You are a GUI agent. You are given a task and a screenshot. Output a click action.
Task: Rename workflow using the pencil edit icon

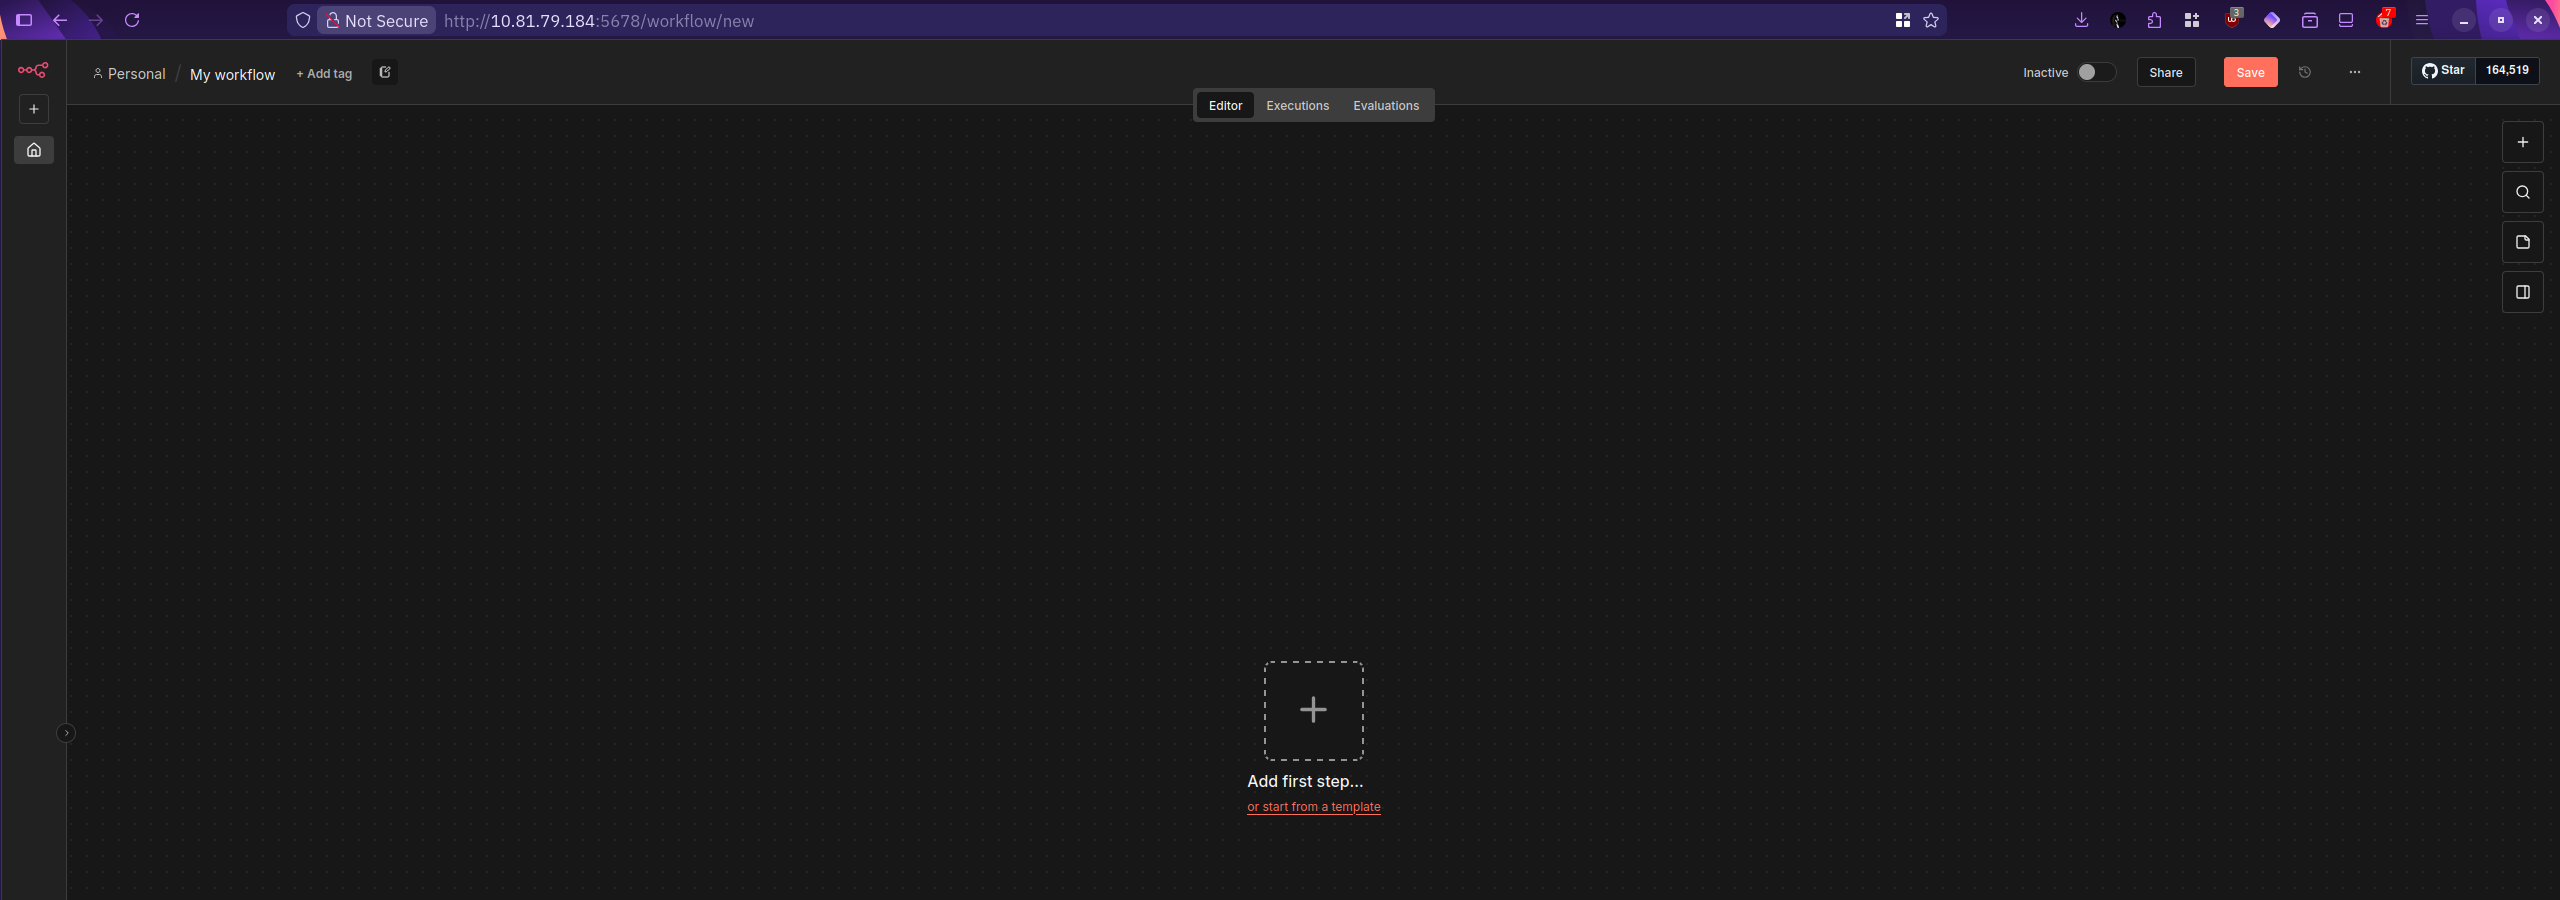coord(384,73)
